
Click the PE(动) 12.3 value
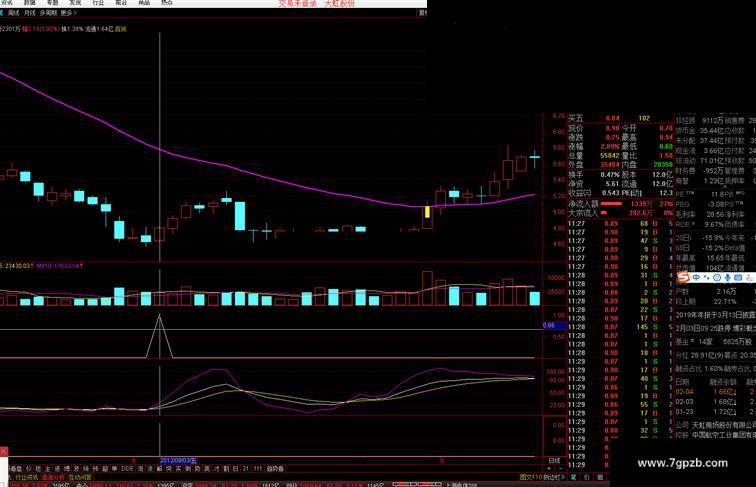[666, 193]
